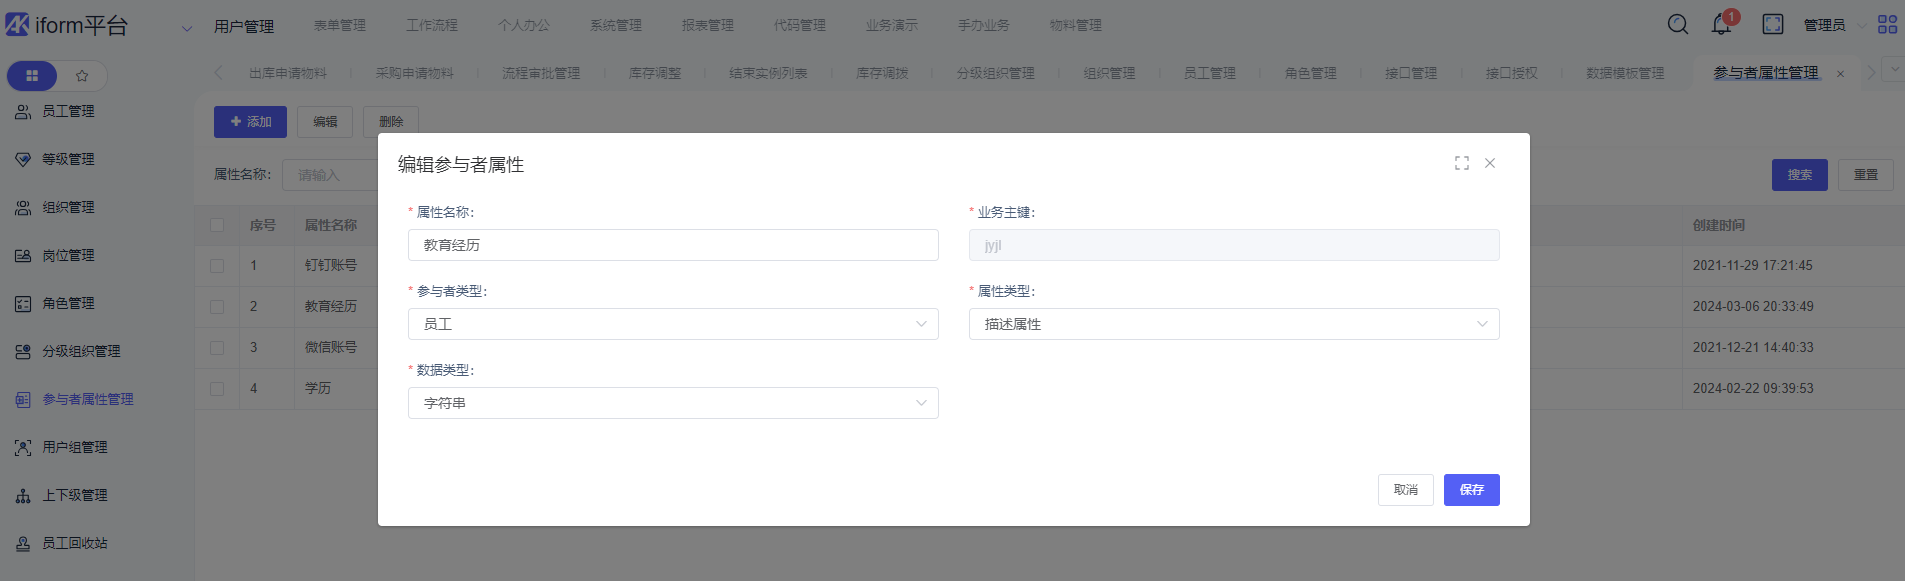Close the 参与者属性管理 tab with x icon
The height and width of the screenshot is (581, 1905).
tap(1840, 74)
